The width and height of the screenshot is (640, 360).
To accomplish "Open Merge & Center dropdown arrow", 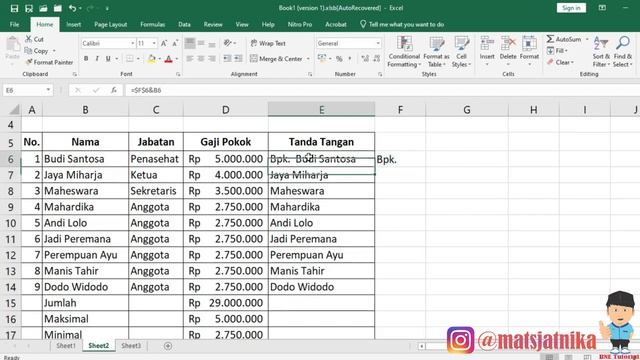I will (x=308, y=59).
